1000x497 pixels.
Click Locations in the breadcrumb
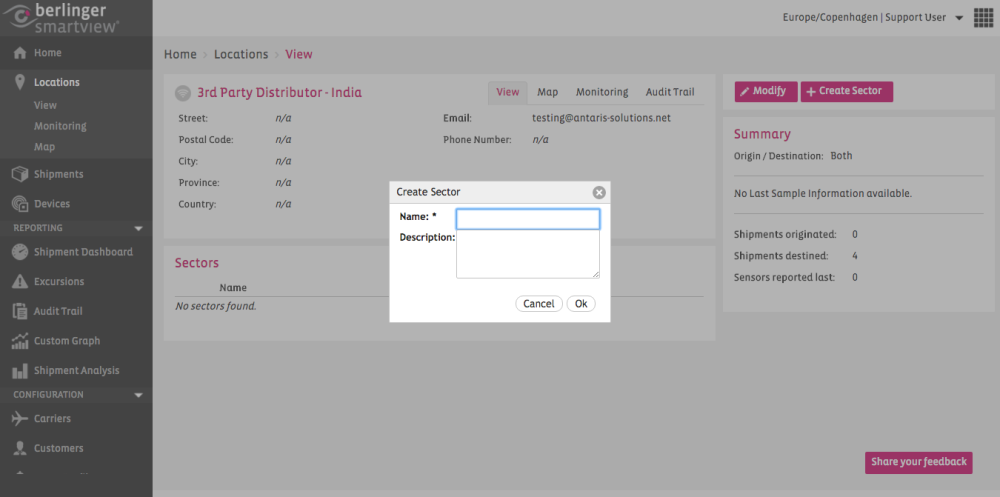240,54
